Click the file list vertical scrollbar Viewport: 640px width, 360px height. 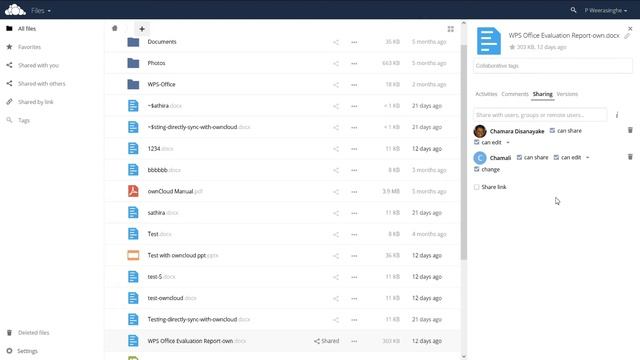[463, 152]
